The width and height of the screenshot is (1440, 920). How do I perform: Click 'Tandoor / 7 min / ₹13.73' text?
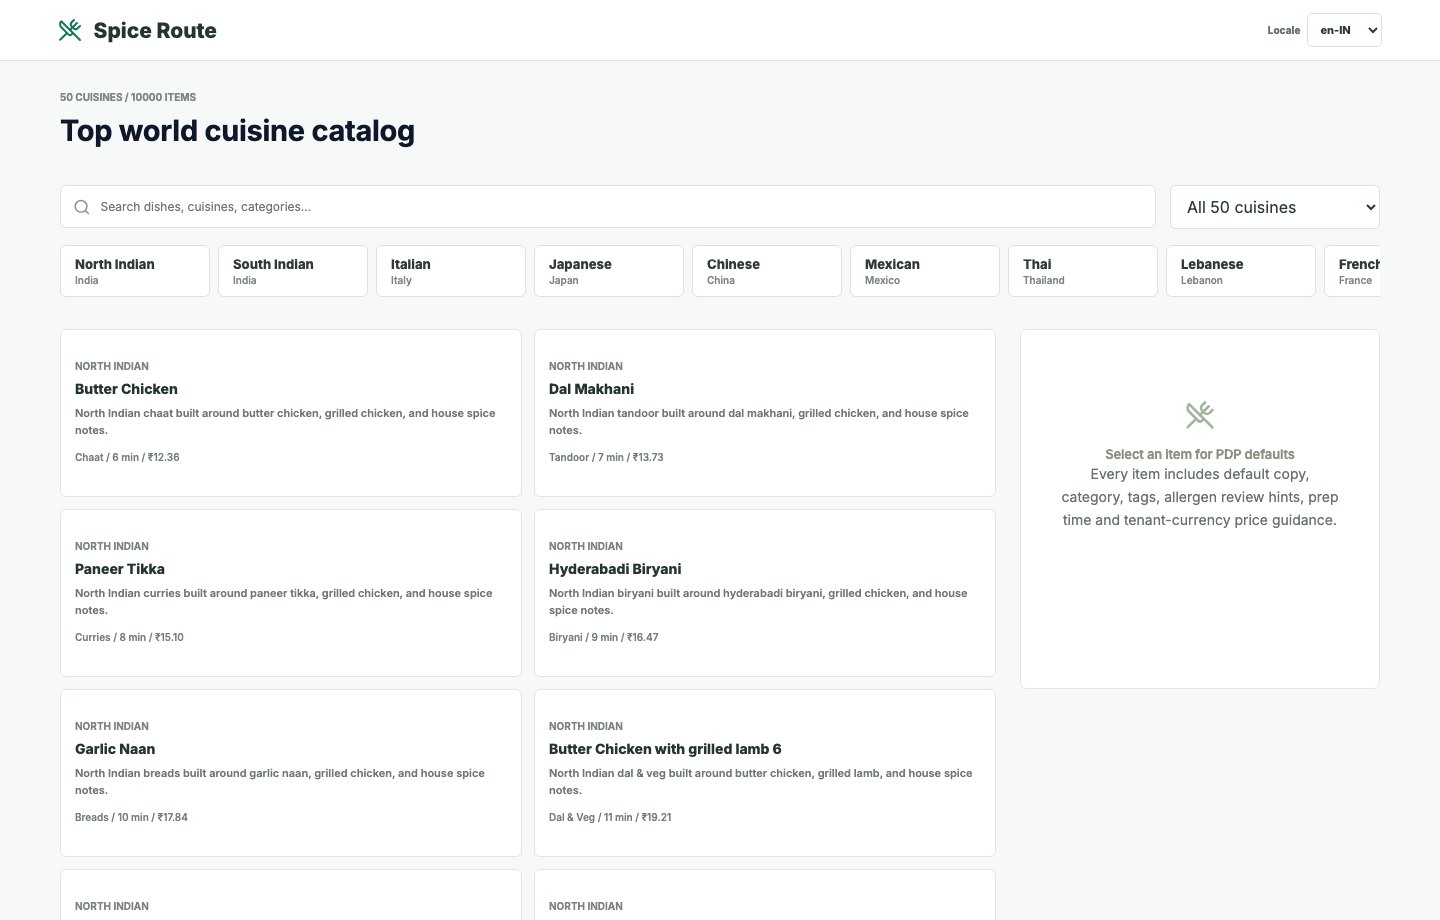[606, 457]
